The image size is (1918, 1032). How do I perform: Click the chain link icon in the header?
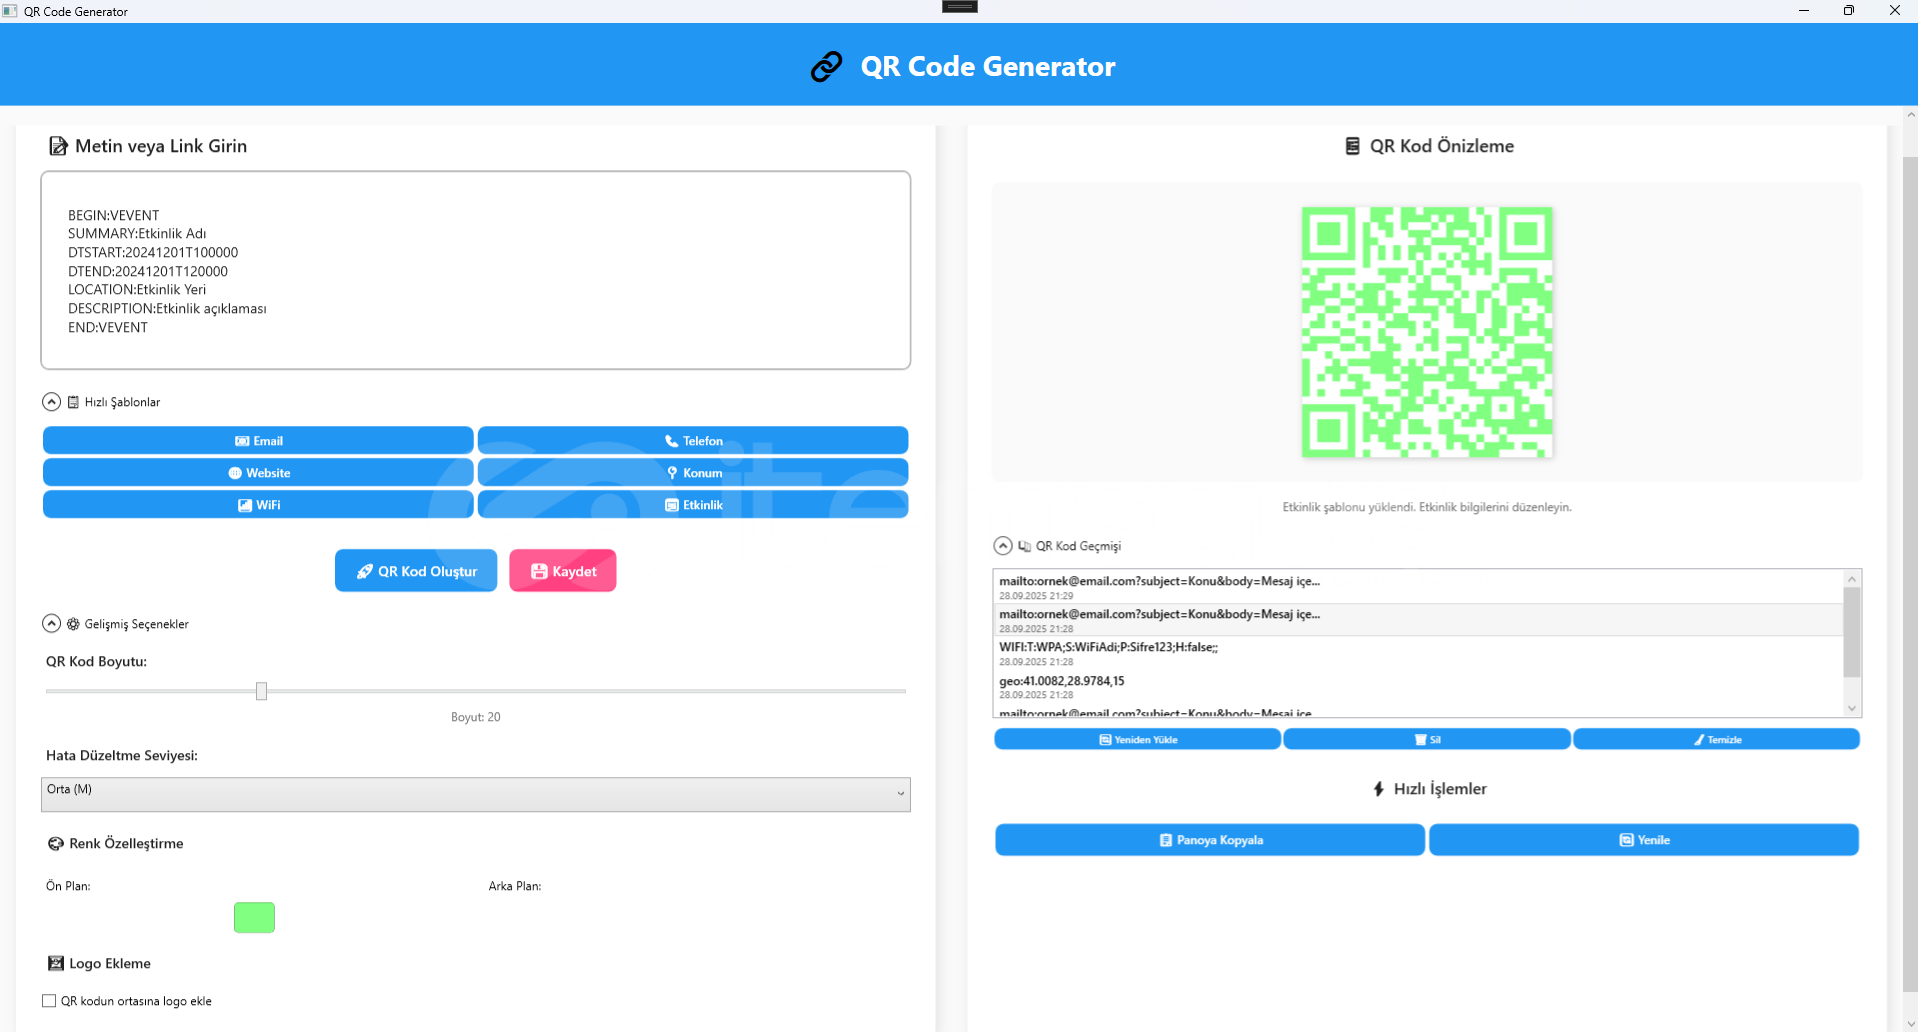827,66
